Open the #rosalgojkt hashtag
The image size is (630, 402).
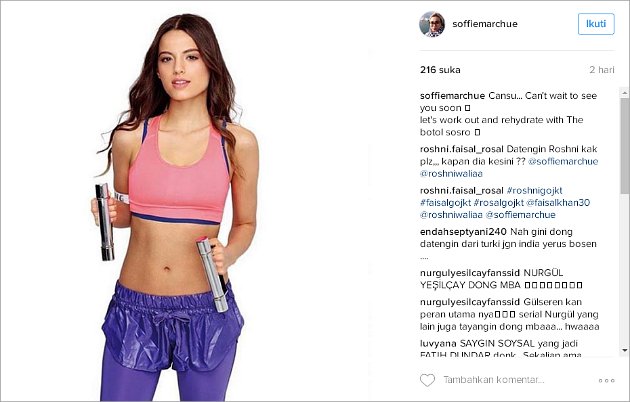point(498,203)
